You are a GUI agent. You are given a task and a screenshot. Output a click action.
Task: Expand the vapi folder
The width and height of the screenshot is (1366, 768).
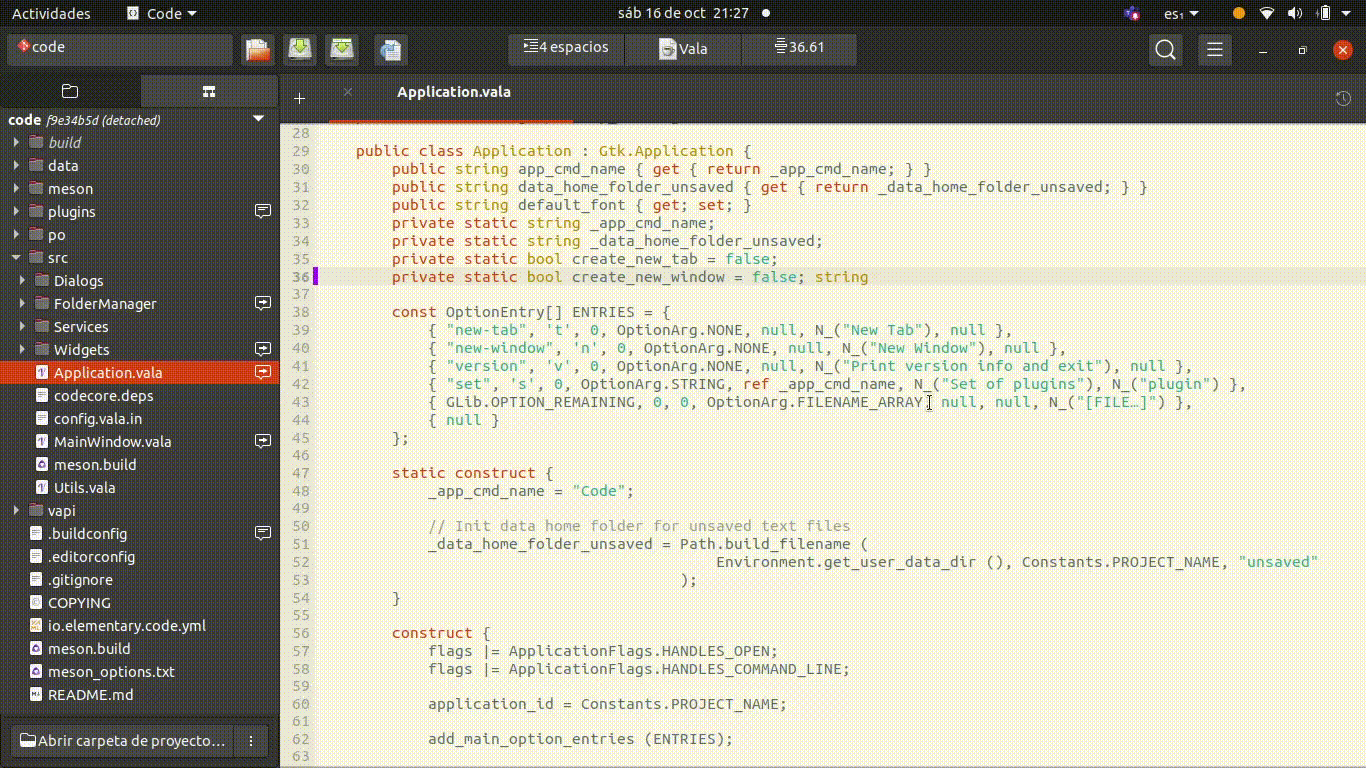tap(16, 510)
